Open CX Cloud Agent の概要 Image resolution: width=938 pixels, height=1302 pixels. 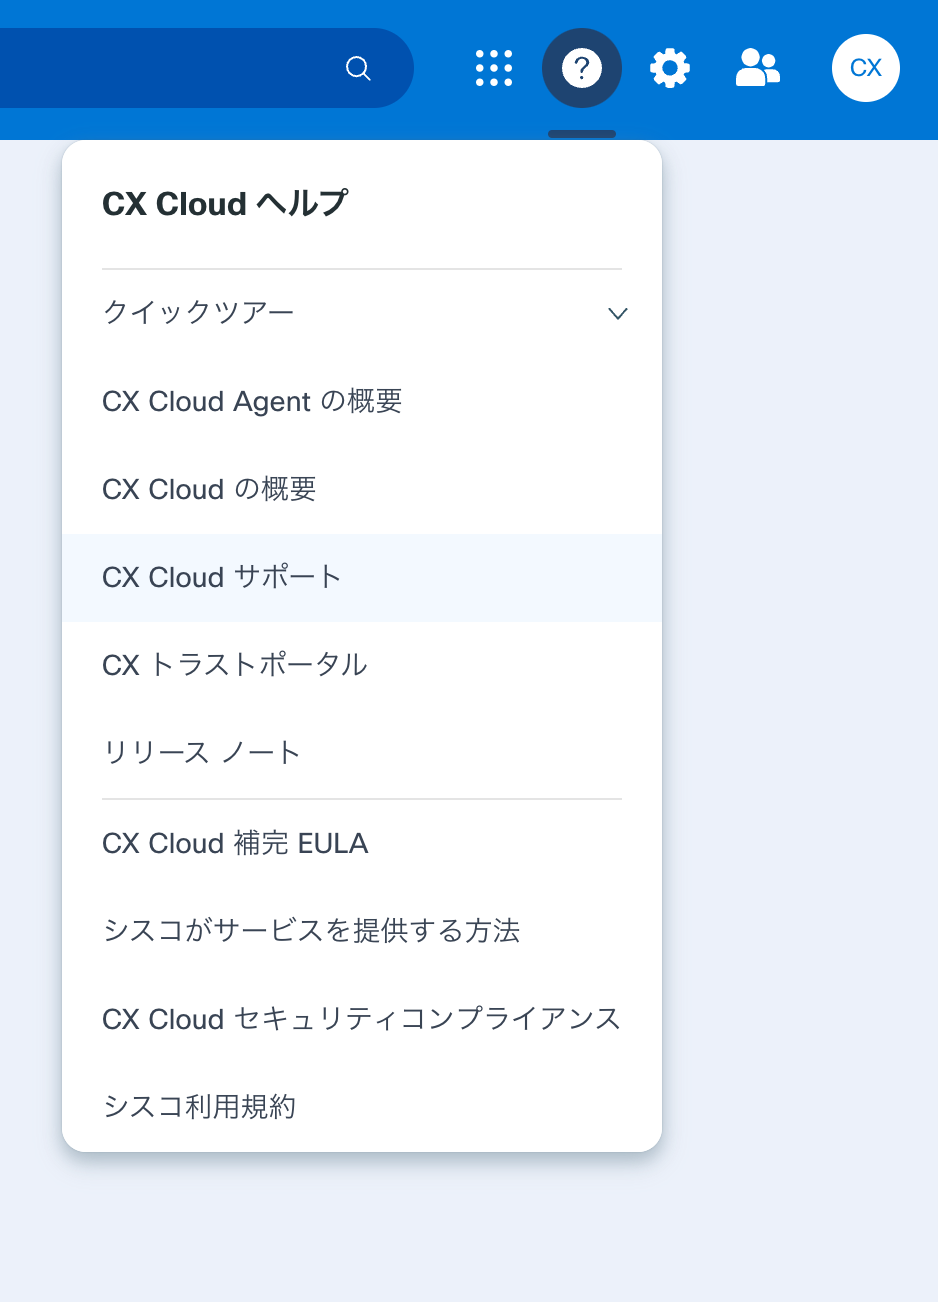click(x=252, y=401)
